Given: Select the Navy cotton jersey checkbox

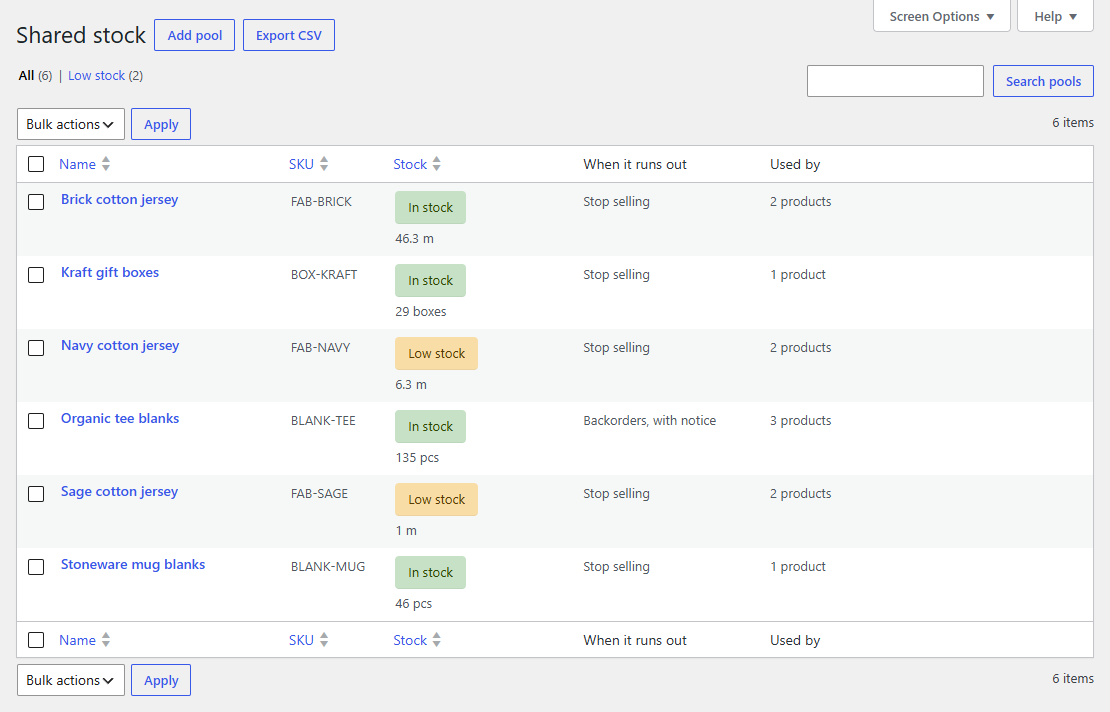Looking at the screenshot, I should click(36, 348).
